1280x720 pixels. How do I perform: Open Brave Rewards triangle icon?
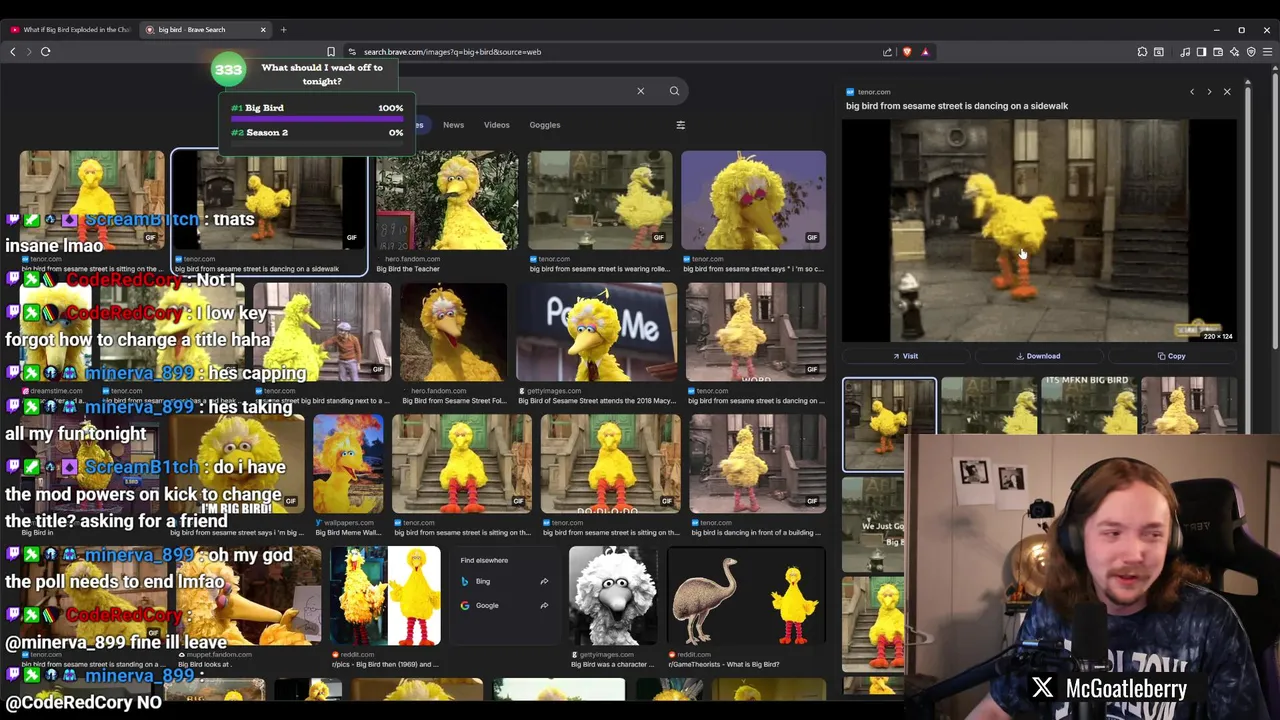tap(925, 51)
